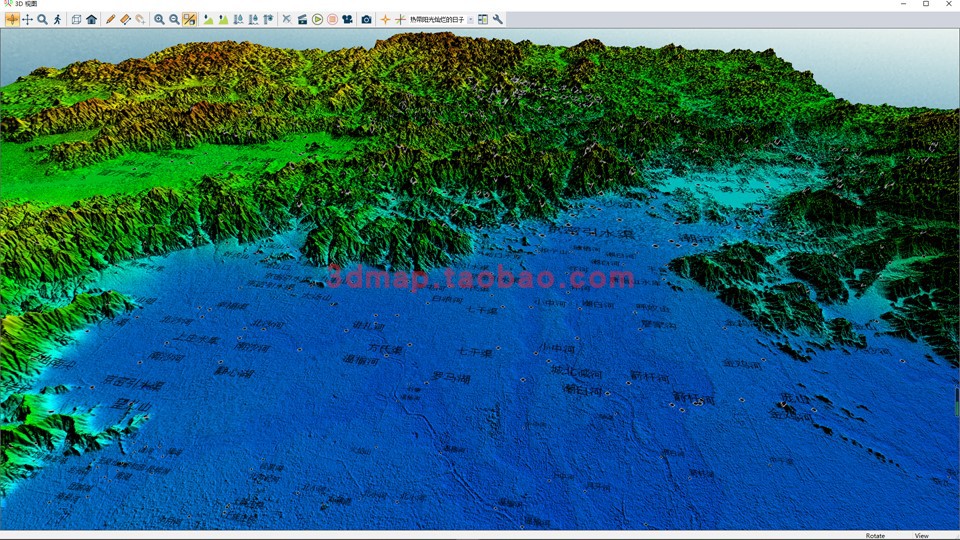The image size is (960, 540).
Task: Click the 罗马湖 map label
Action: click(x=451, y=378)
